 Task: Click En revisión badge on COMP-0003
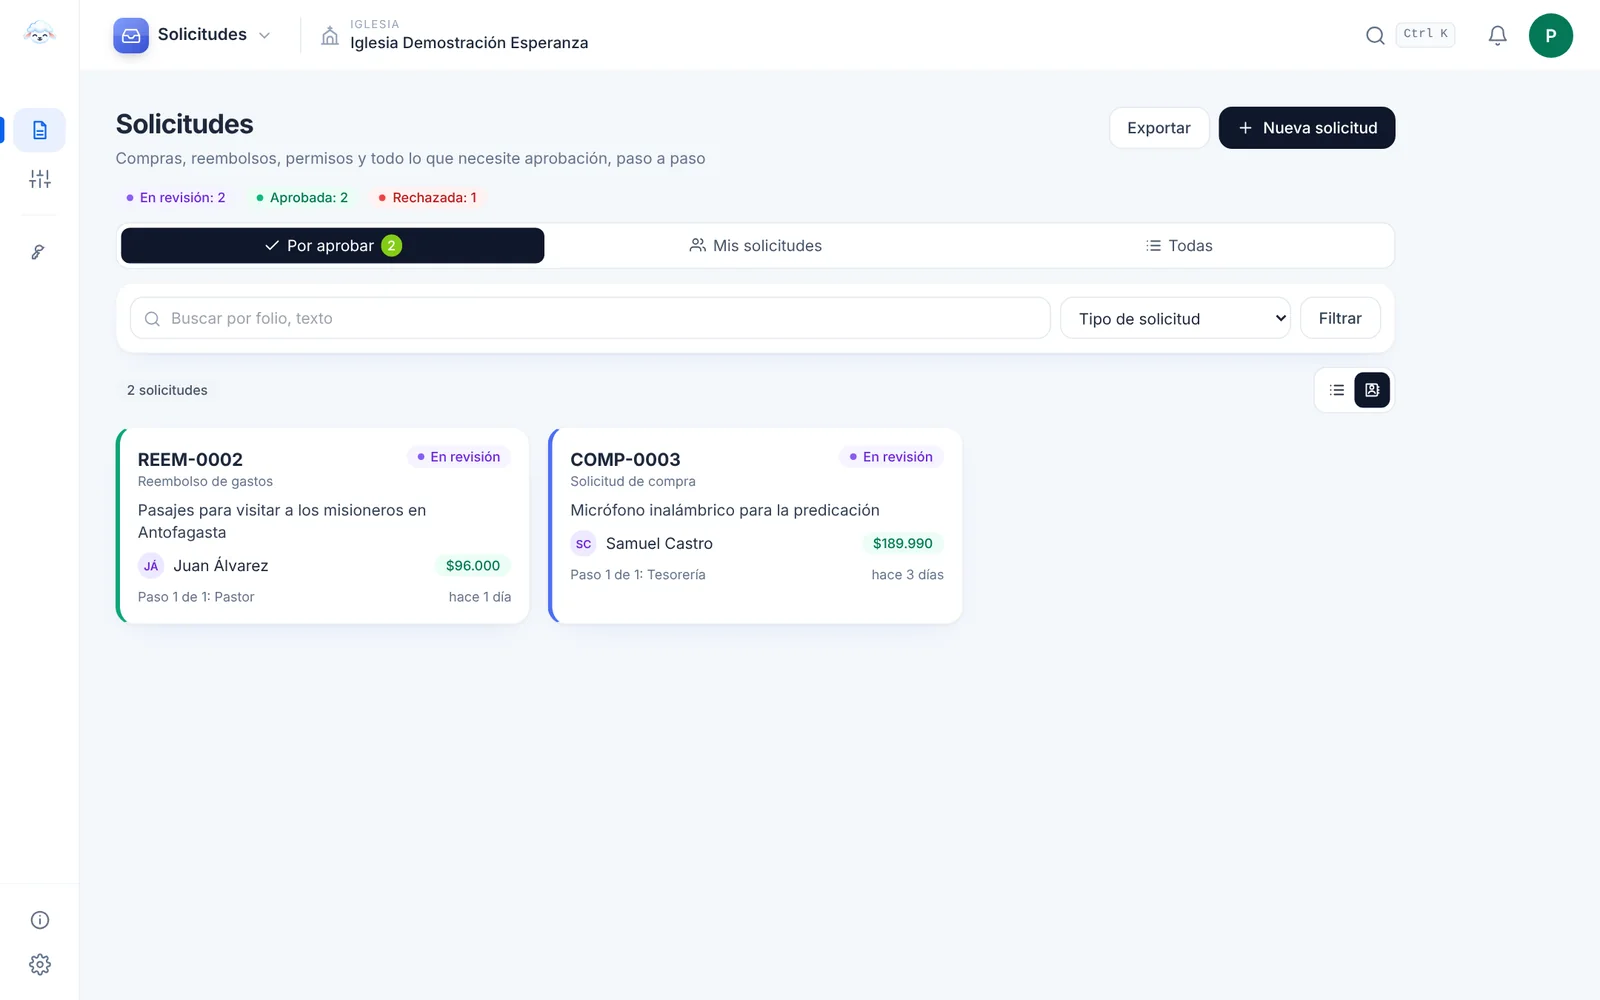891,457
